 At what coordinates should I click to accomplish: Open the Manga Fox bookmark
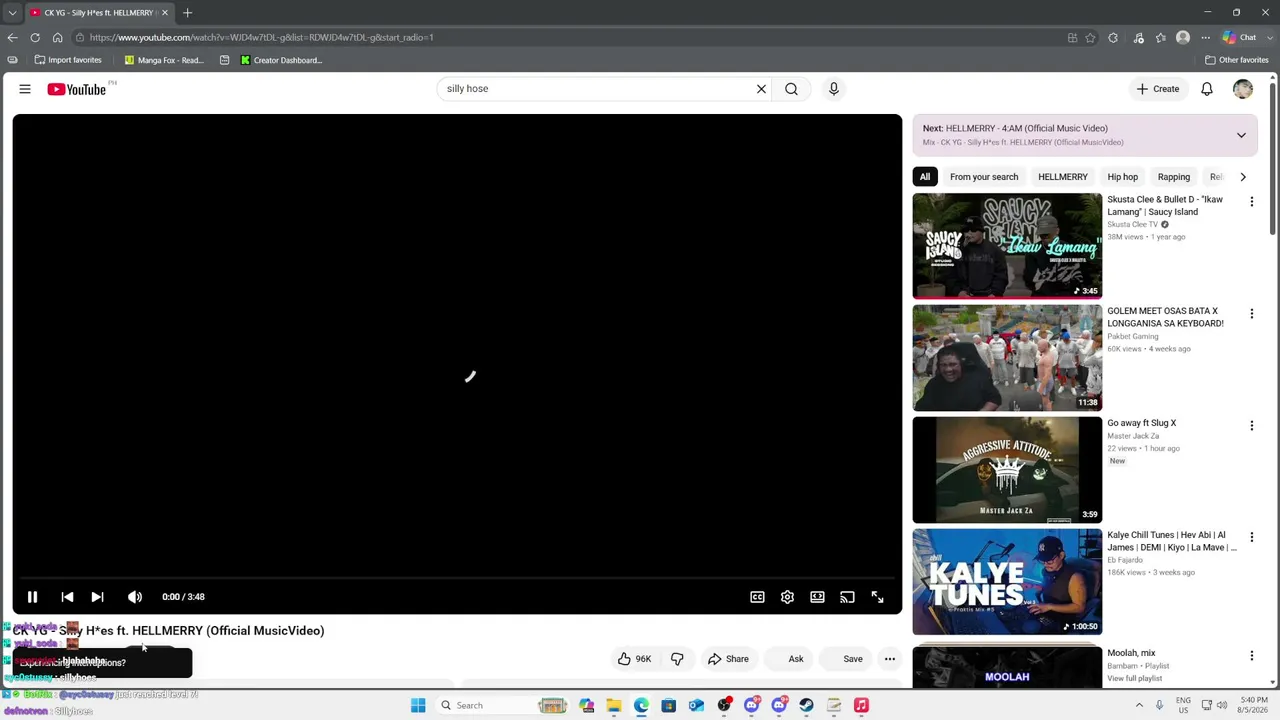(x=164, y=60)
